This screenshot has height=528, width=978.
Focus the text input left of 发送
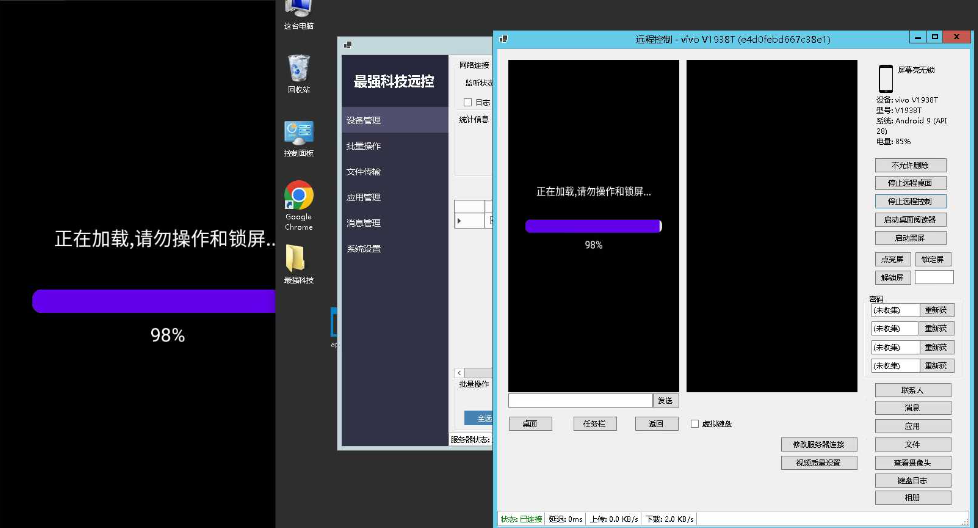581,400
